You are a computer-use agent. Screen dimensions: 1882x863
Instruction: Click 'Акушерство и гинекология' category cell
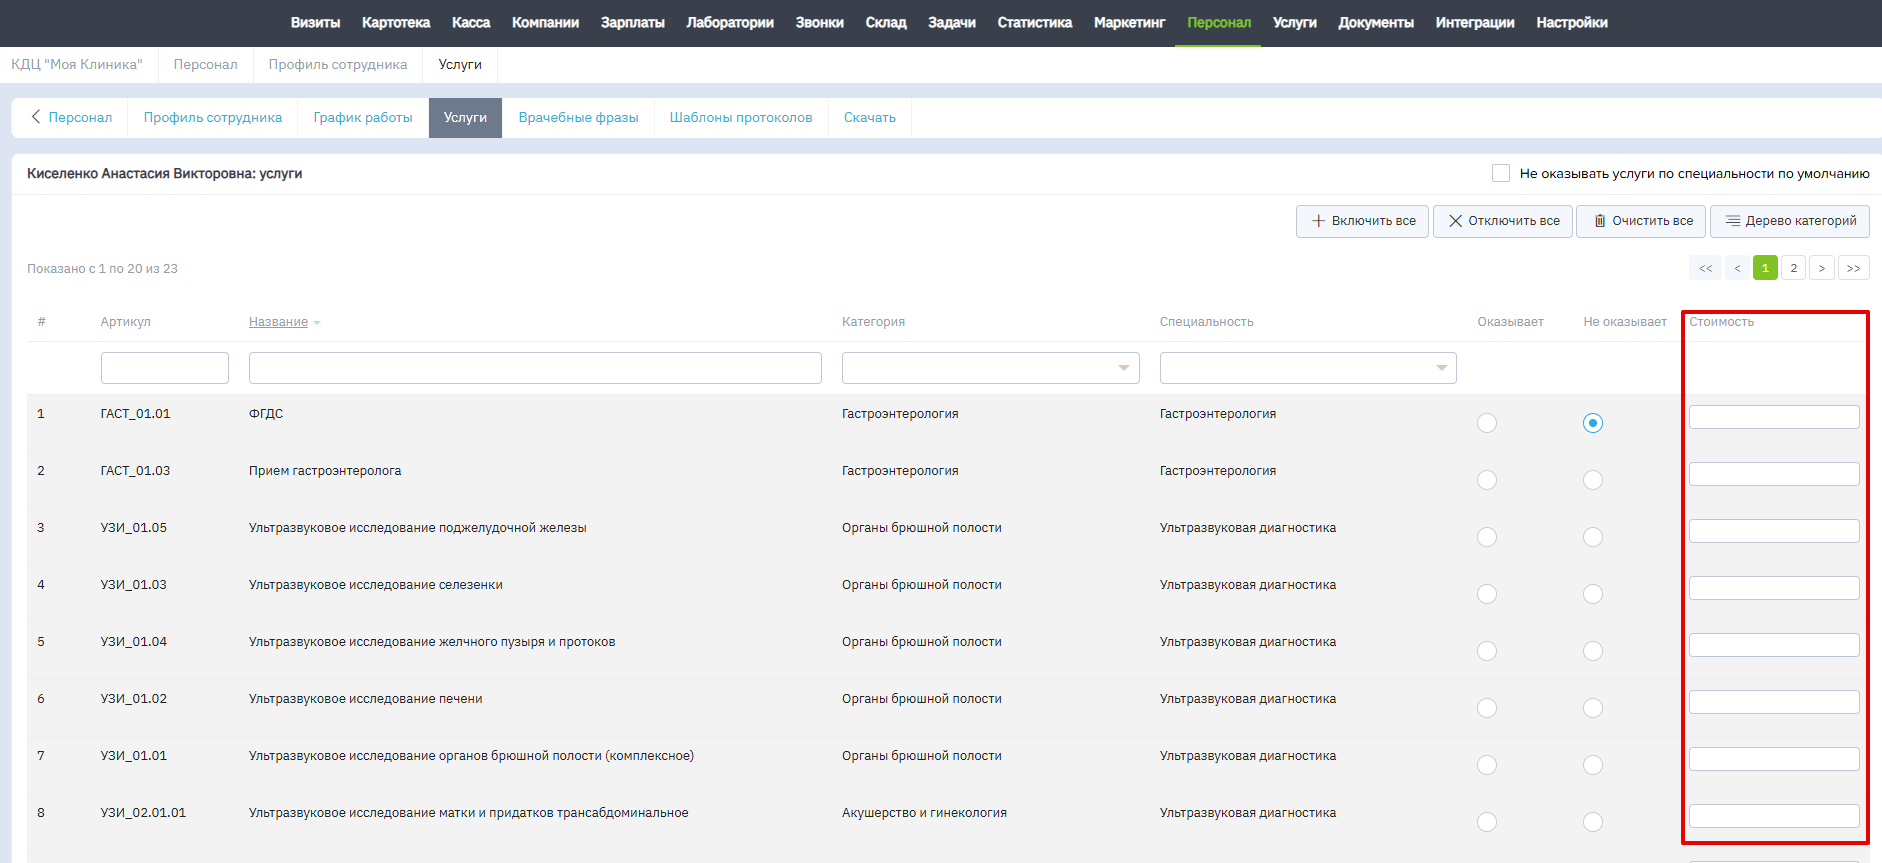(924, 813)
